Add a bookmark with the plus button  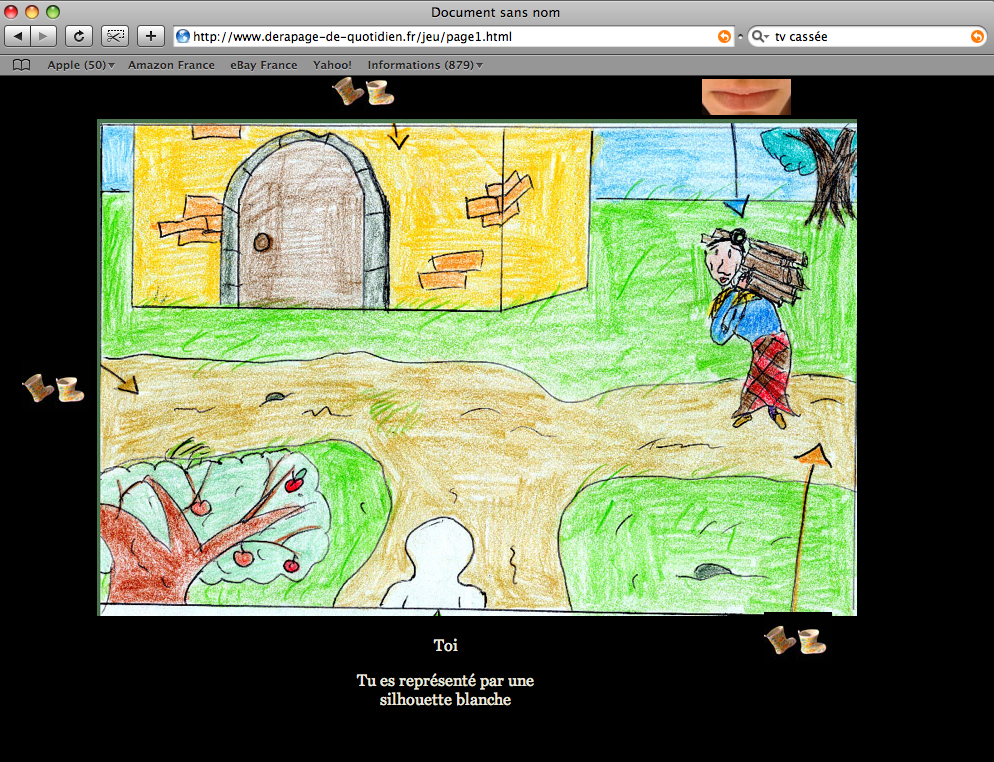pyautogui.click(x=150, y=36)
